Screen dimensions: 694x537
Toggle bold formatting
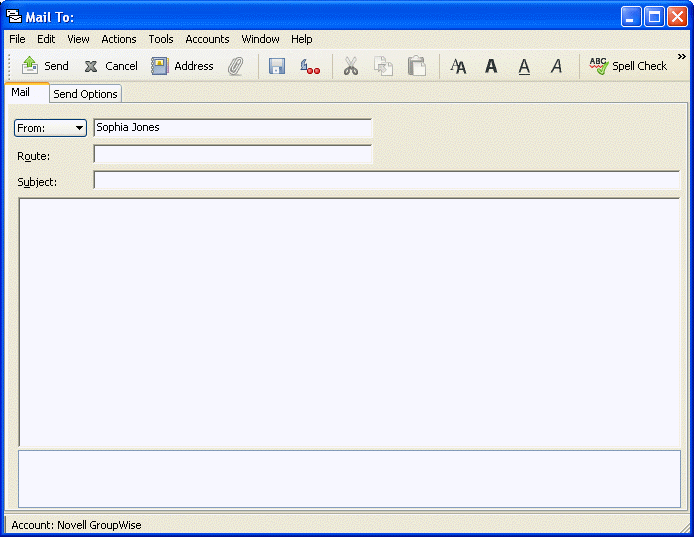click(491, 66)
